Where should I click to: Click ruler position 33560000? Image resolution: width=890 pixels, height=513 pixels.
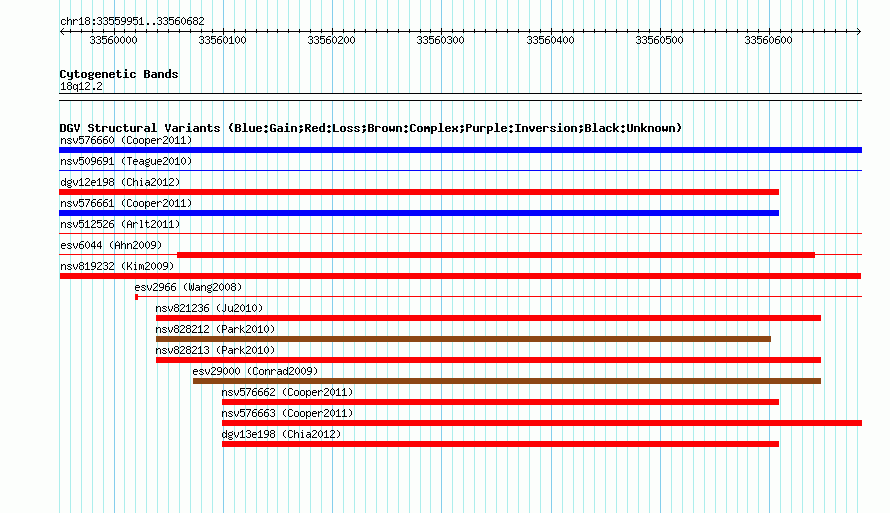coord(114,40)
